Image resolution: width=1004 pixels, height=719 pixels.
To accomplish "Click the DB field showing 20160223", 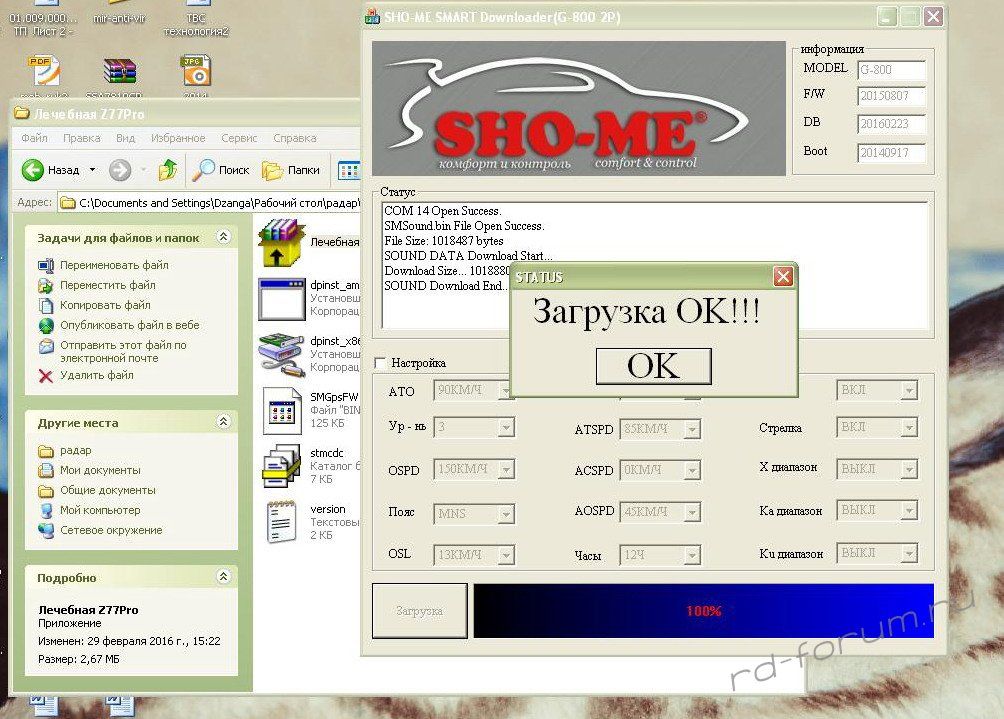I will coord(891,124).
